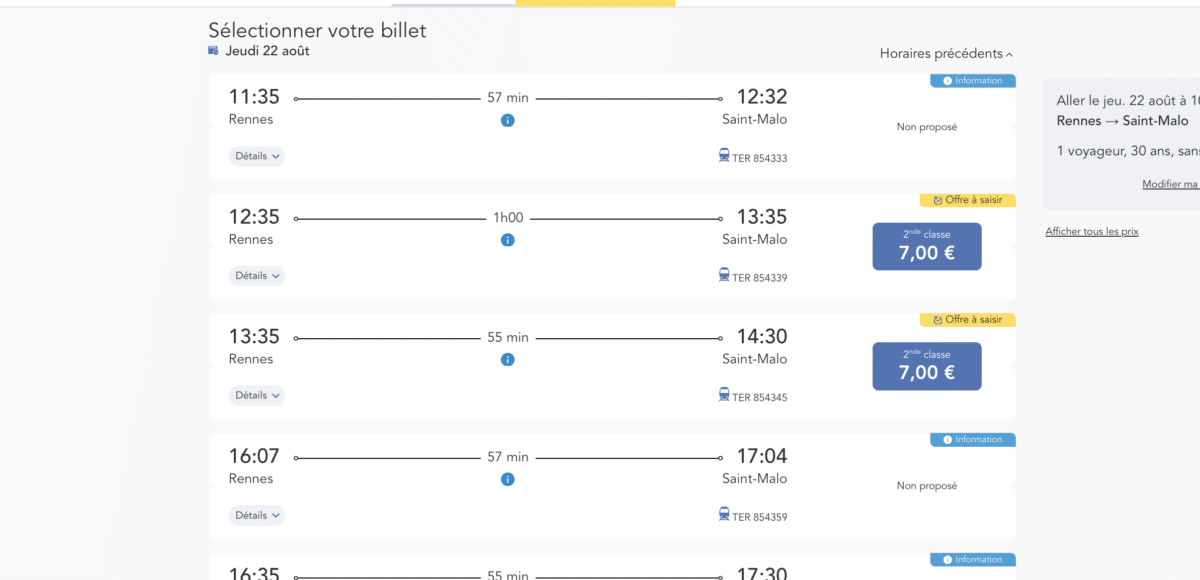
Task: Switch to the yellow highlighted tab at top
Action: pos(596,3)
